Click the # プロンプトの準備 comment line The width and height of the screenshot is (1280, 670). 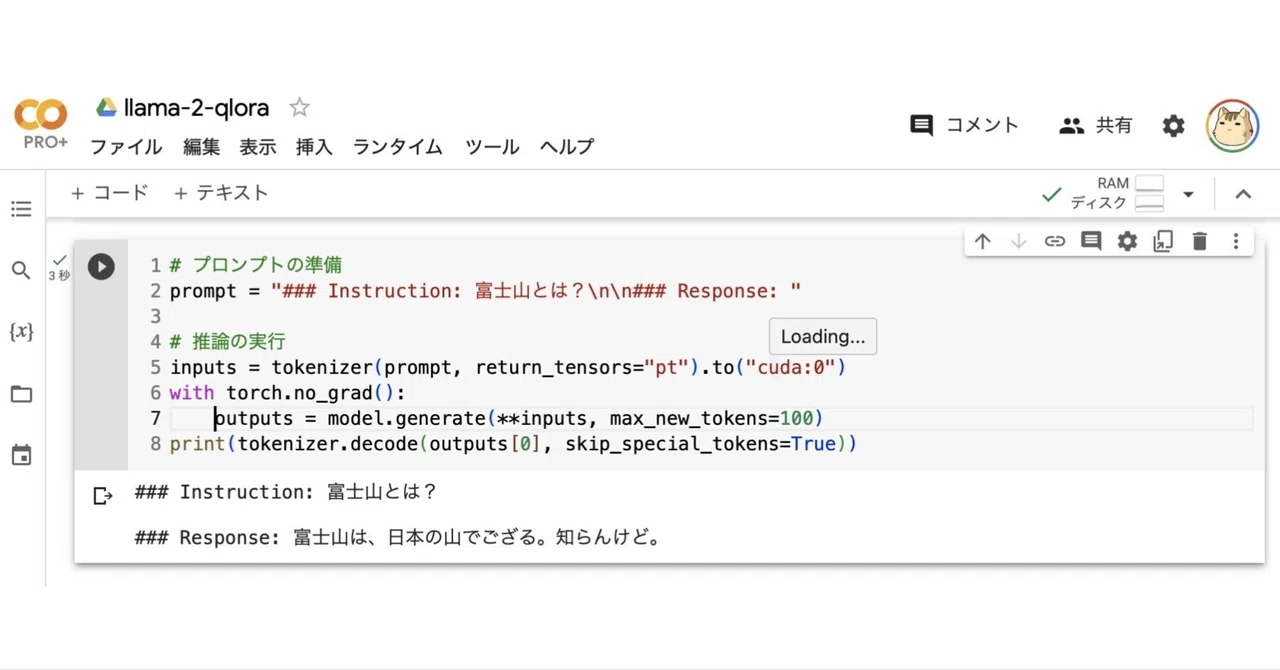tap(256, 265)
